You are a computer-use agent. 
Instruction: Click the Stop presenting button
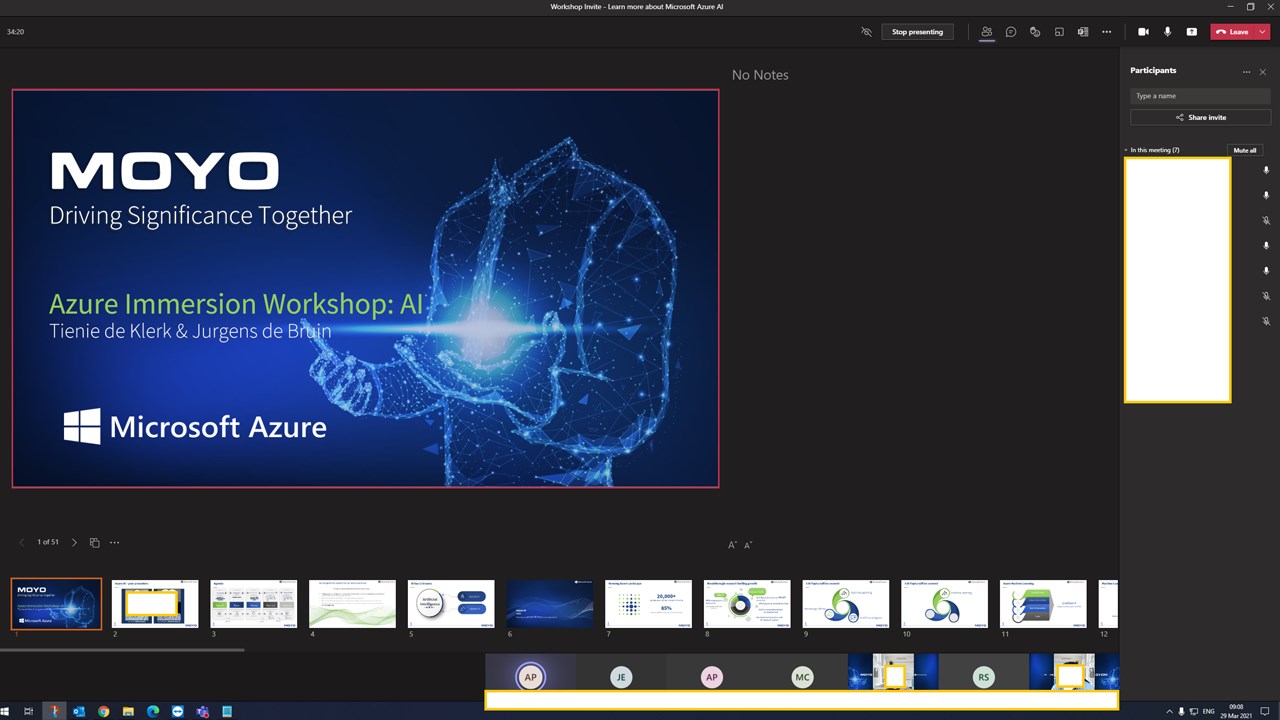(917, 32)
